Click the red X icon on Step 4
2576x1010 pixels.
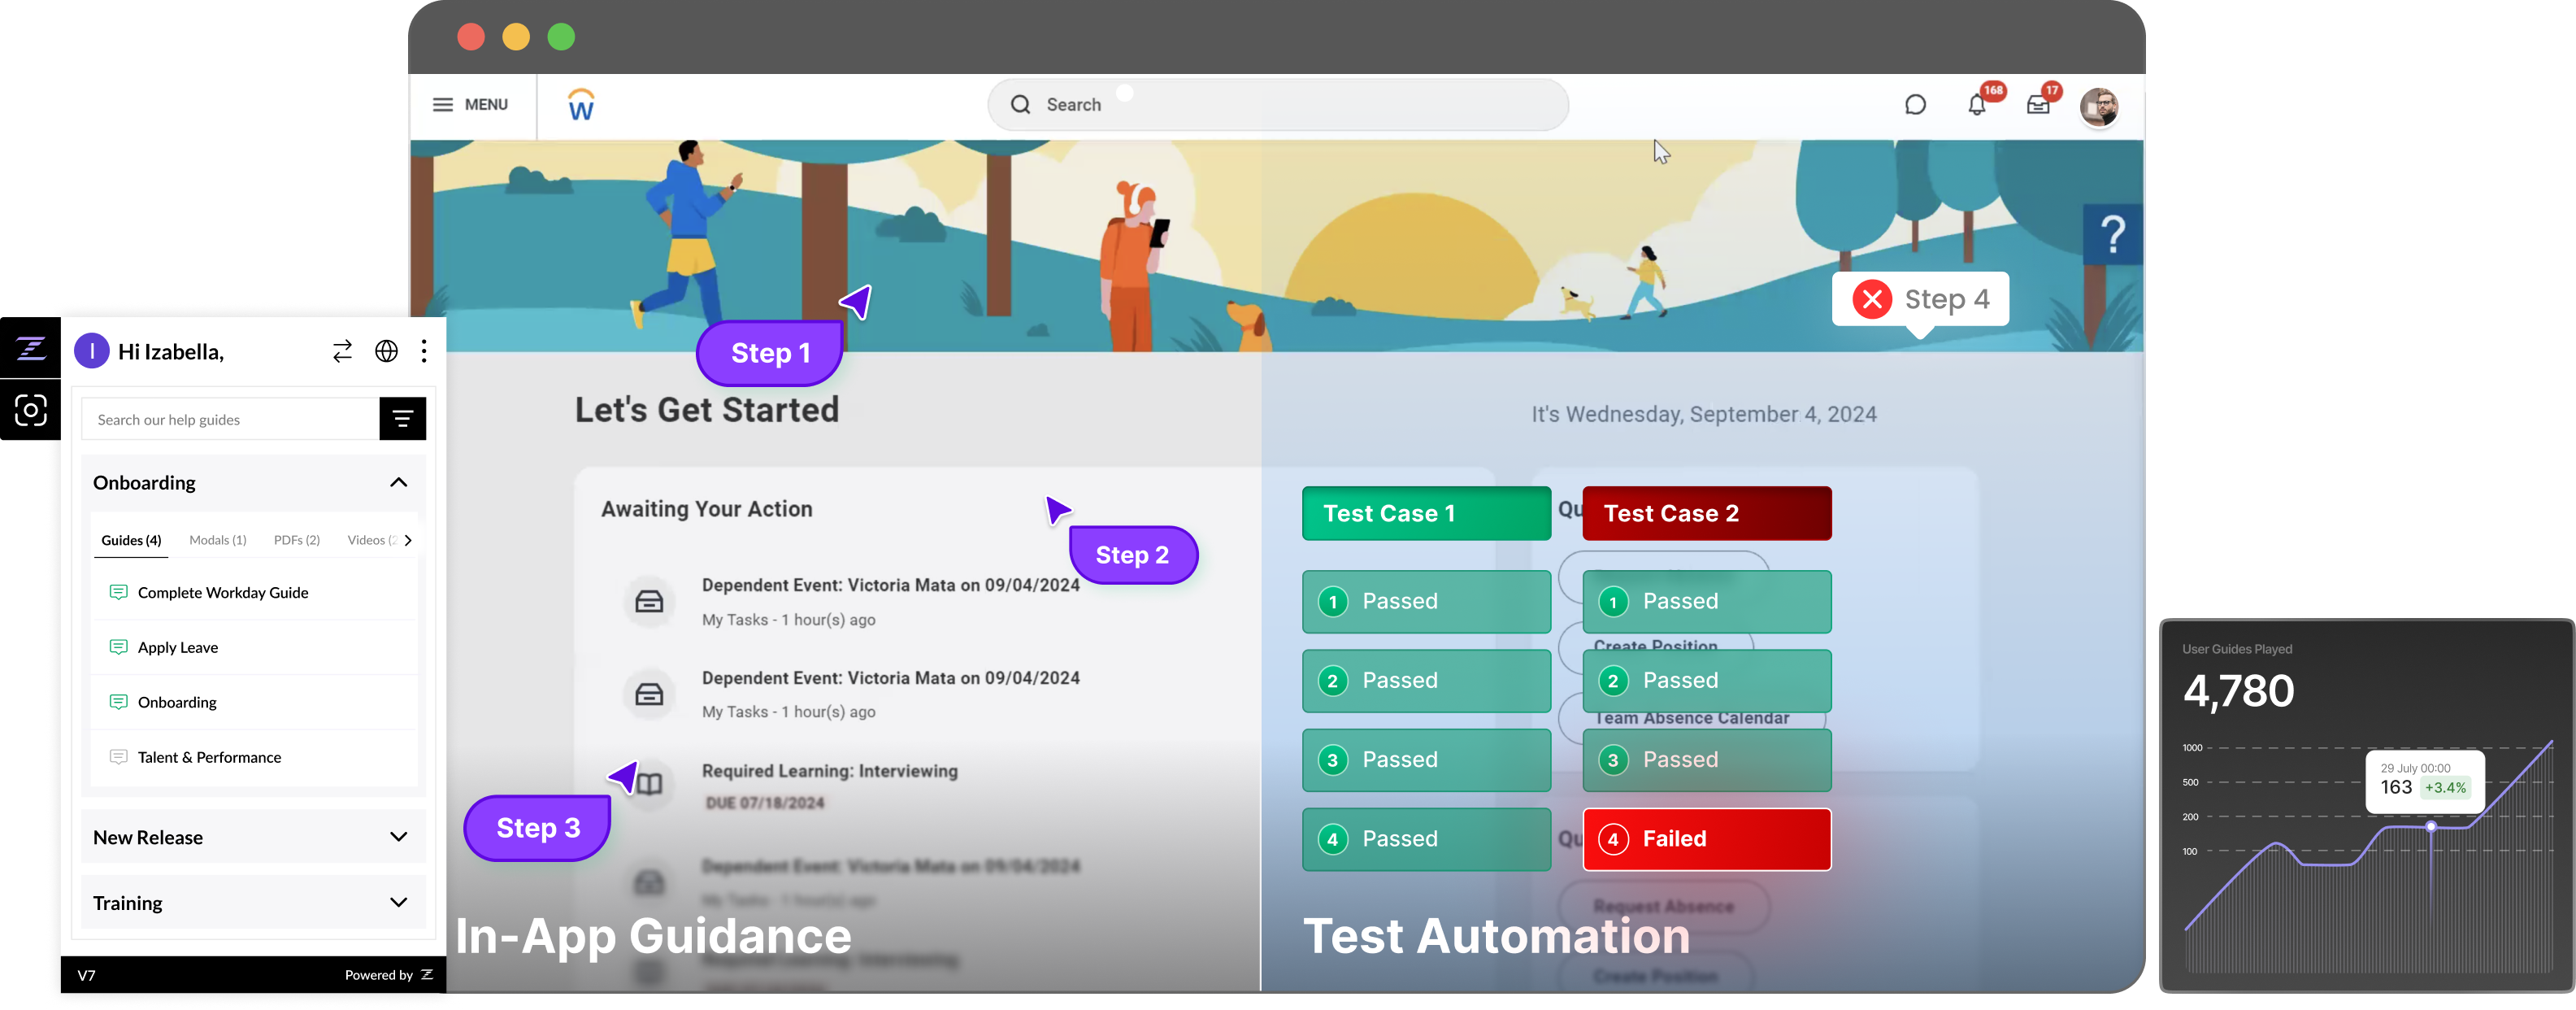[x=1872, y=299]
